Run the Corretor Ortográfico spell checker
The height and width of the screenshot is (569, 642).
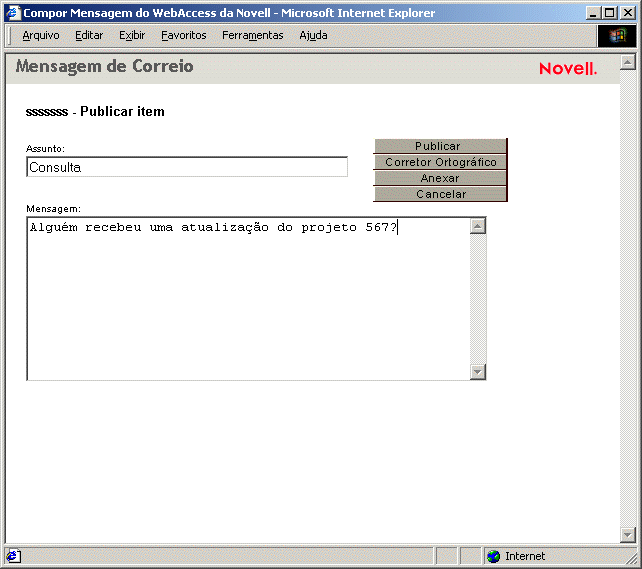coord(441,162)
